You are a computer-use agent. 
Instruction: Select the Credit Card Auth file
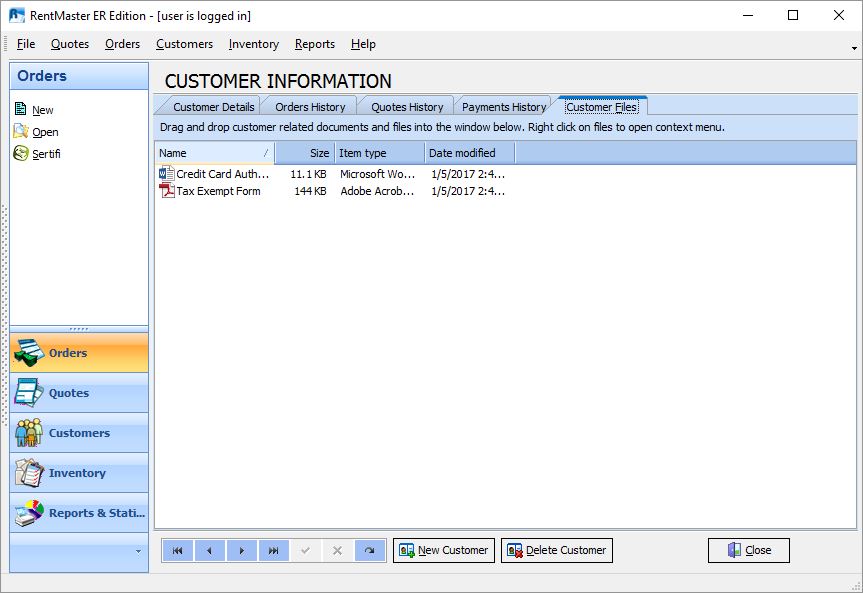[x=222, y=174]
